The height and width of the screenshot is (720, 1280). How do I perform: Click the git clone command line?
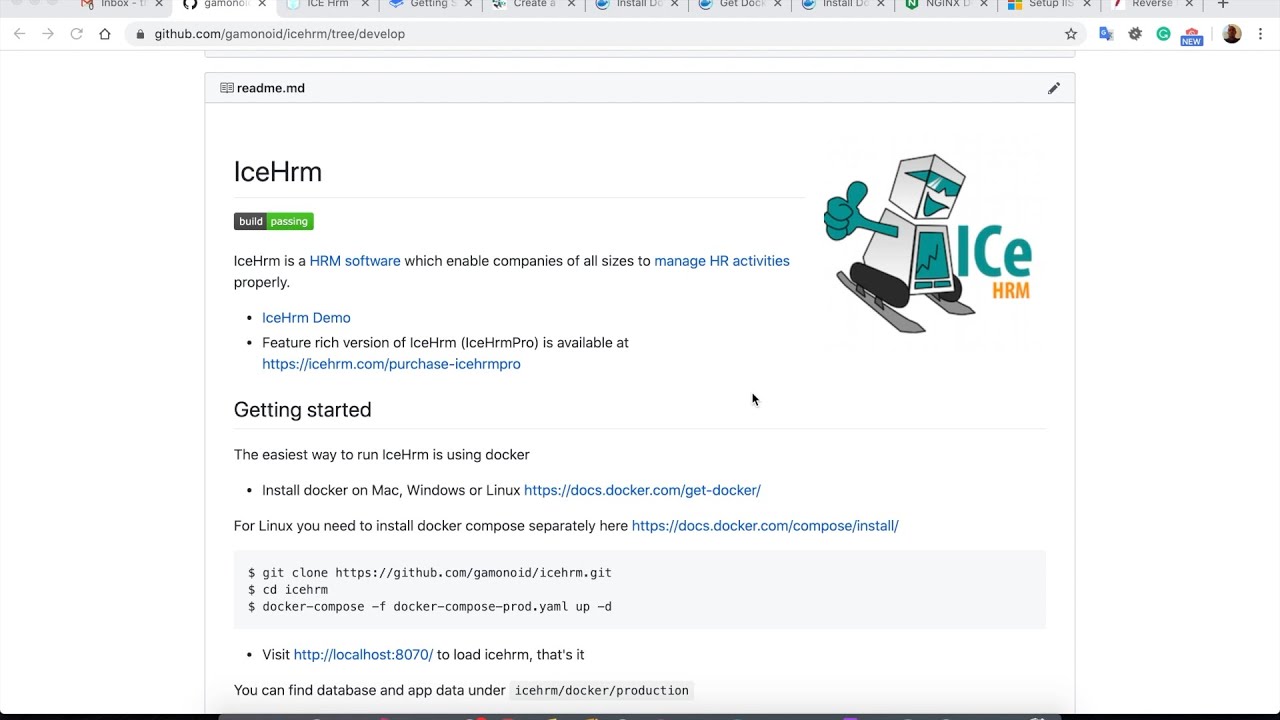tap(430, 573)
